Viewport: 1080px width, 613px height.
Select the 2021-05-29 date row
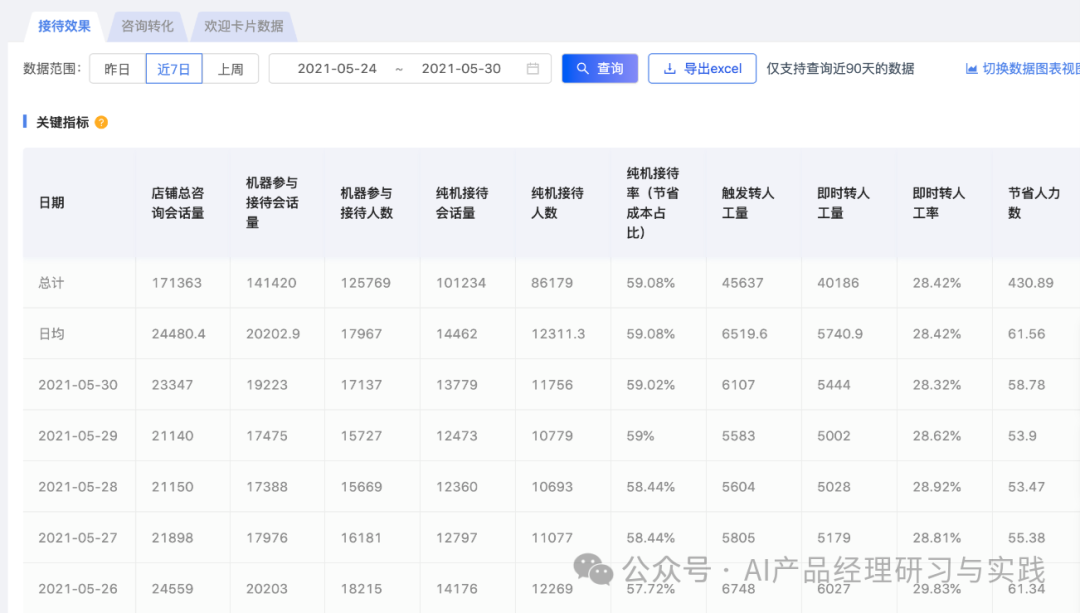click(x=78, y=436)
